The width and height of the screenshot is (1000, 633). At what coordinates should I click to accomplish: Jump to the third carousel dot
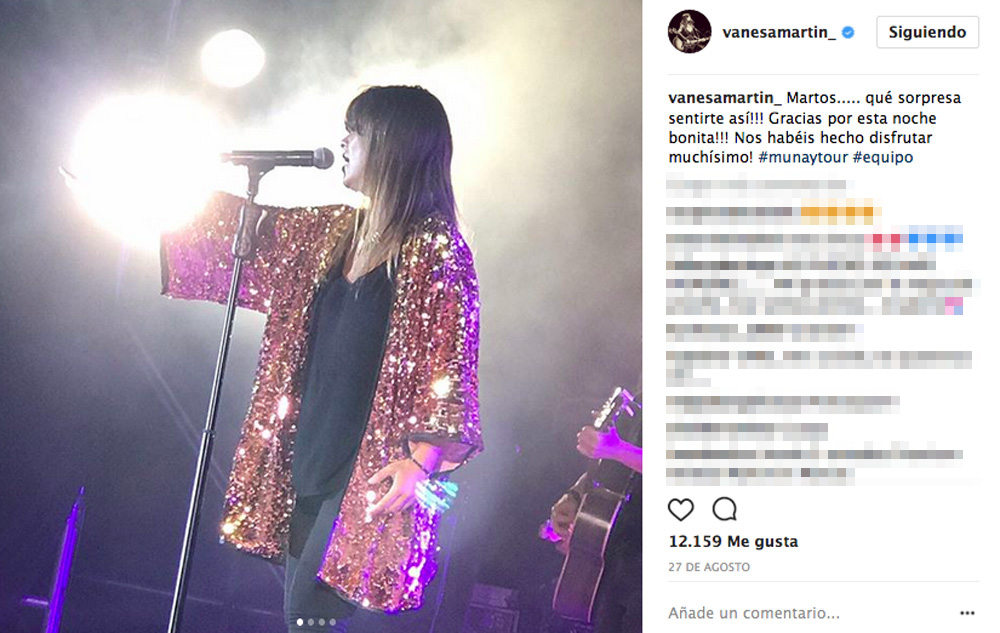(321, 622)
